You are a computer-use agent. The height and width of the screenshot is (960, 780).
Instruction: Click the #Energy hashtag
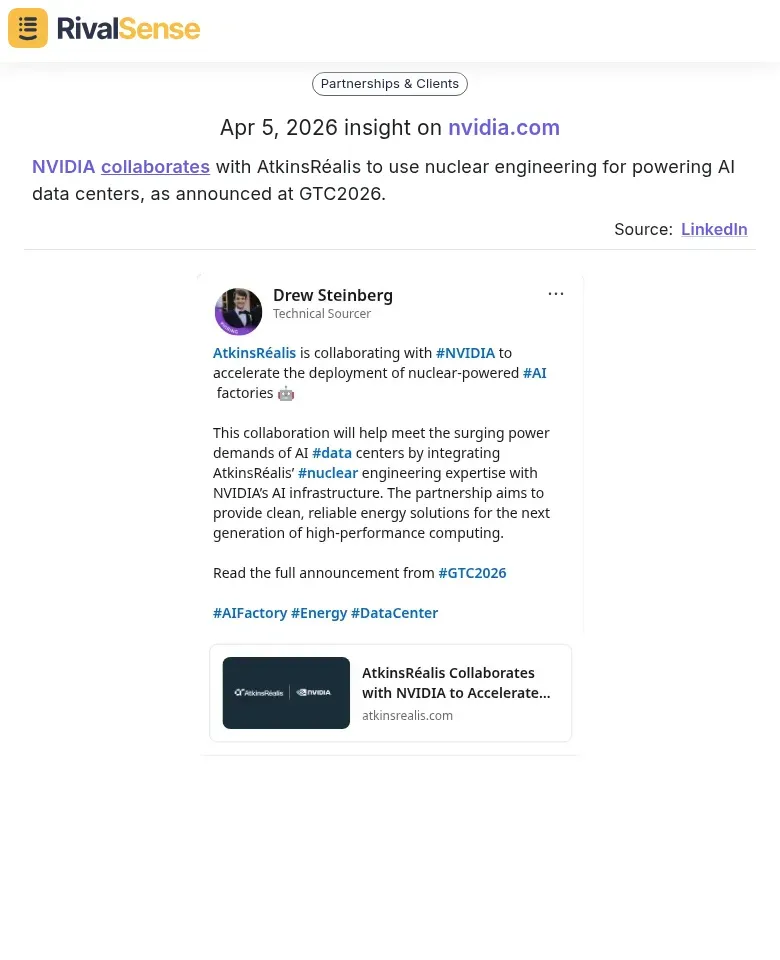coord(319,613)
